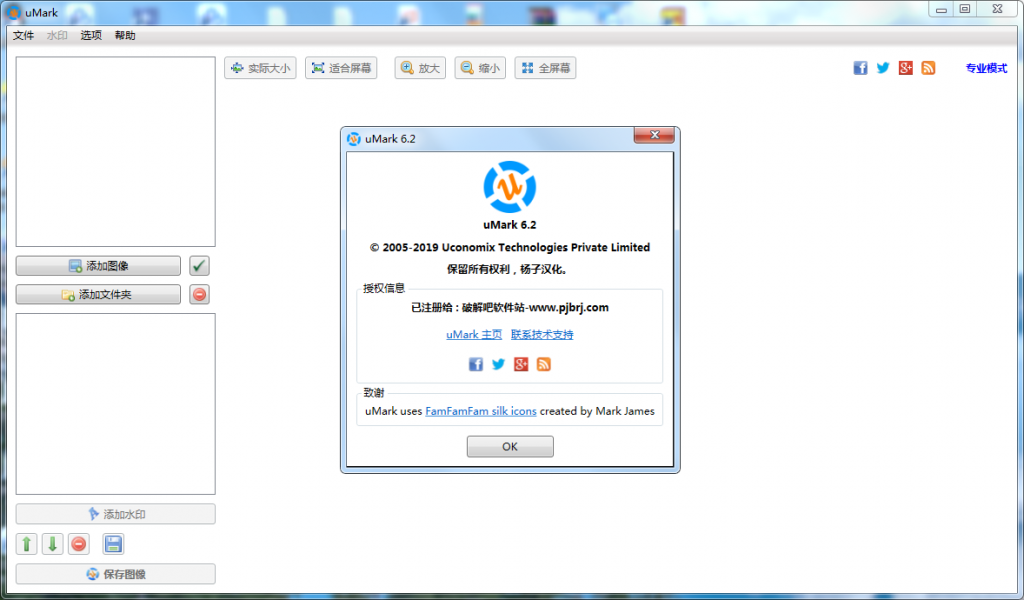
Task: Move watermark up with green up arrow
Action: pyautogui.click(x=27, y=544)
